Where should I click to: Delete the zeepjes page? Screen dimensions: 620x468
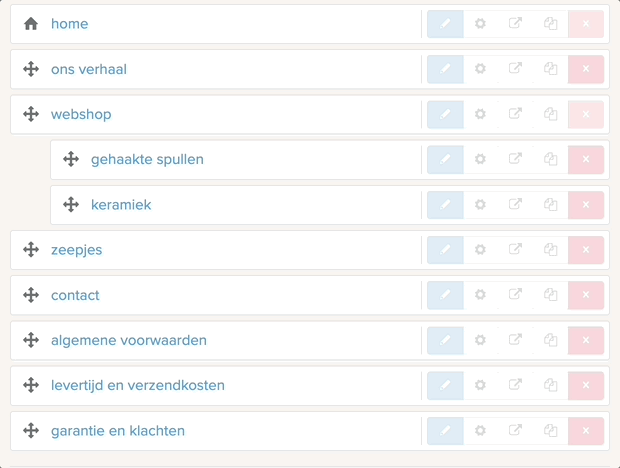586,250
